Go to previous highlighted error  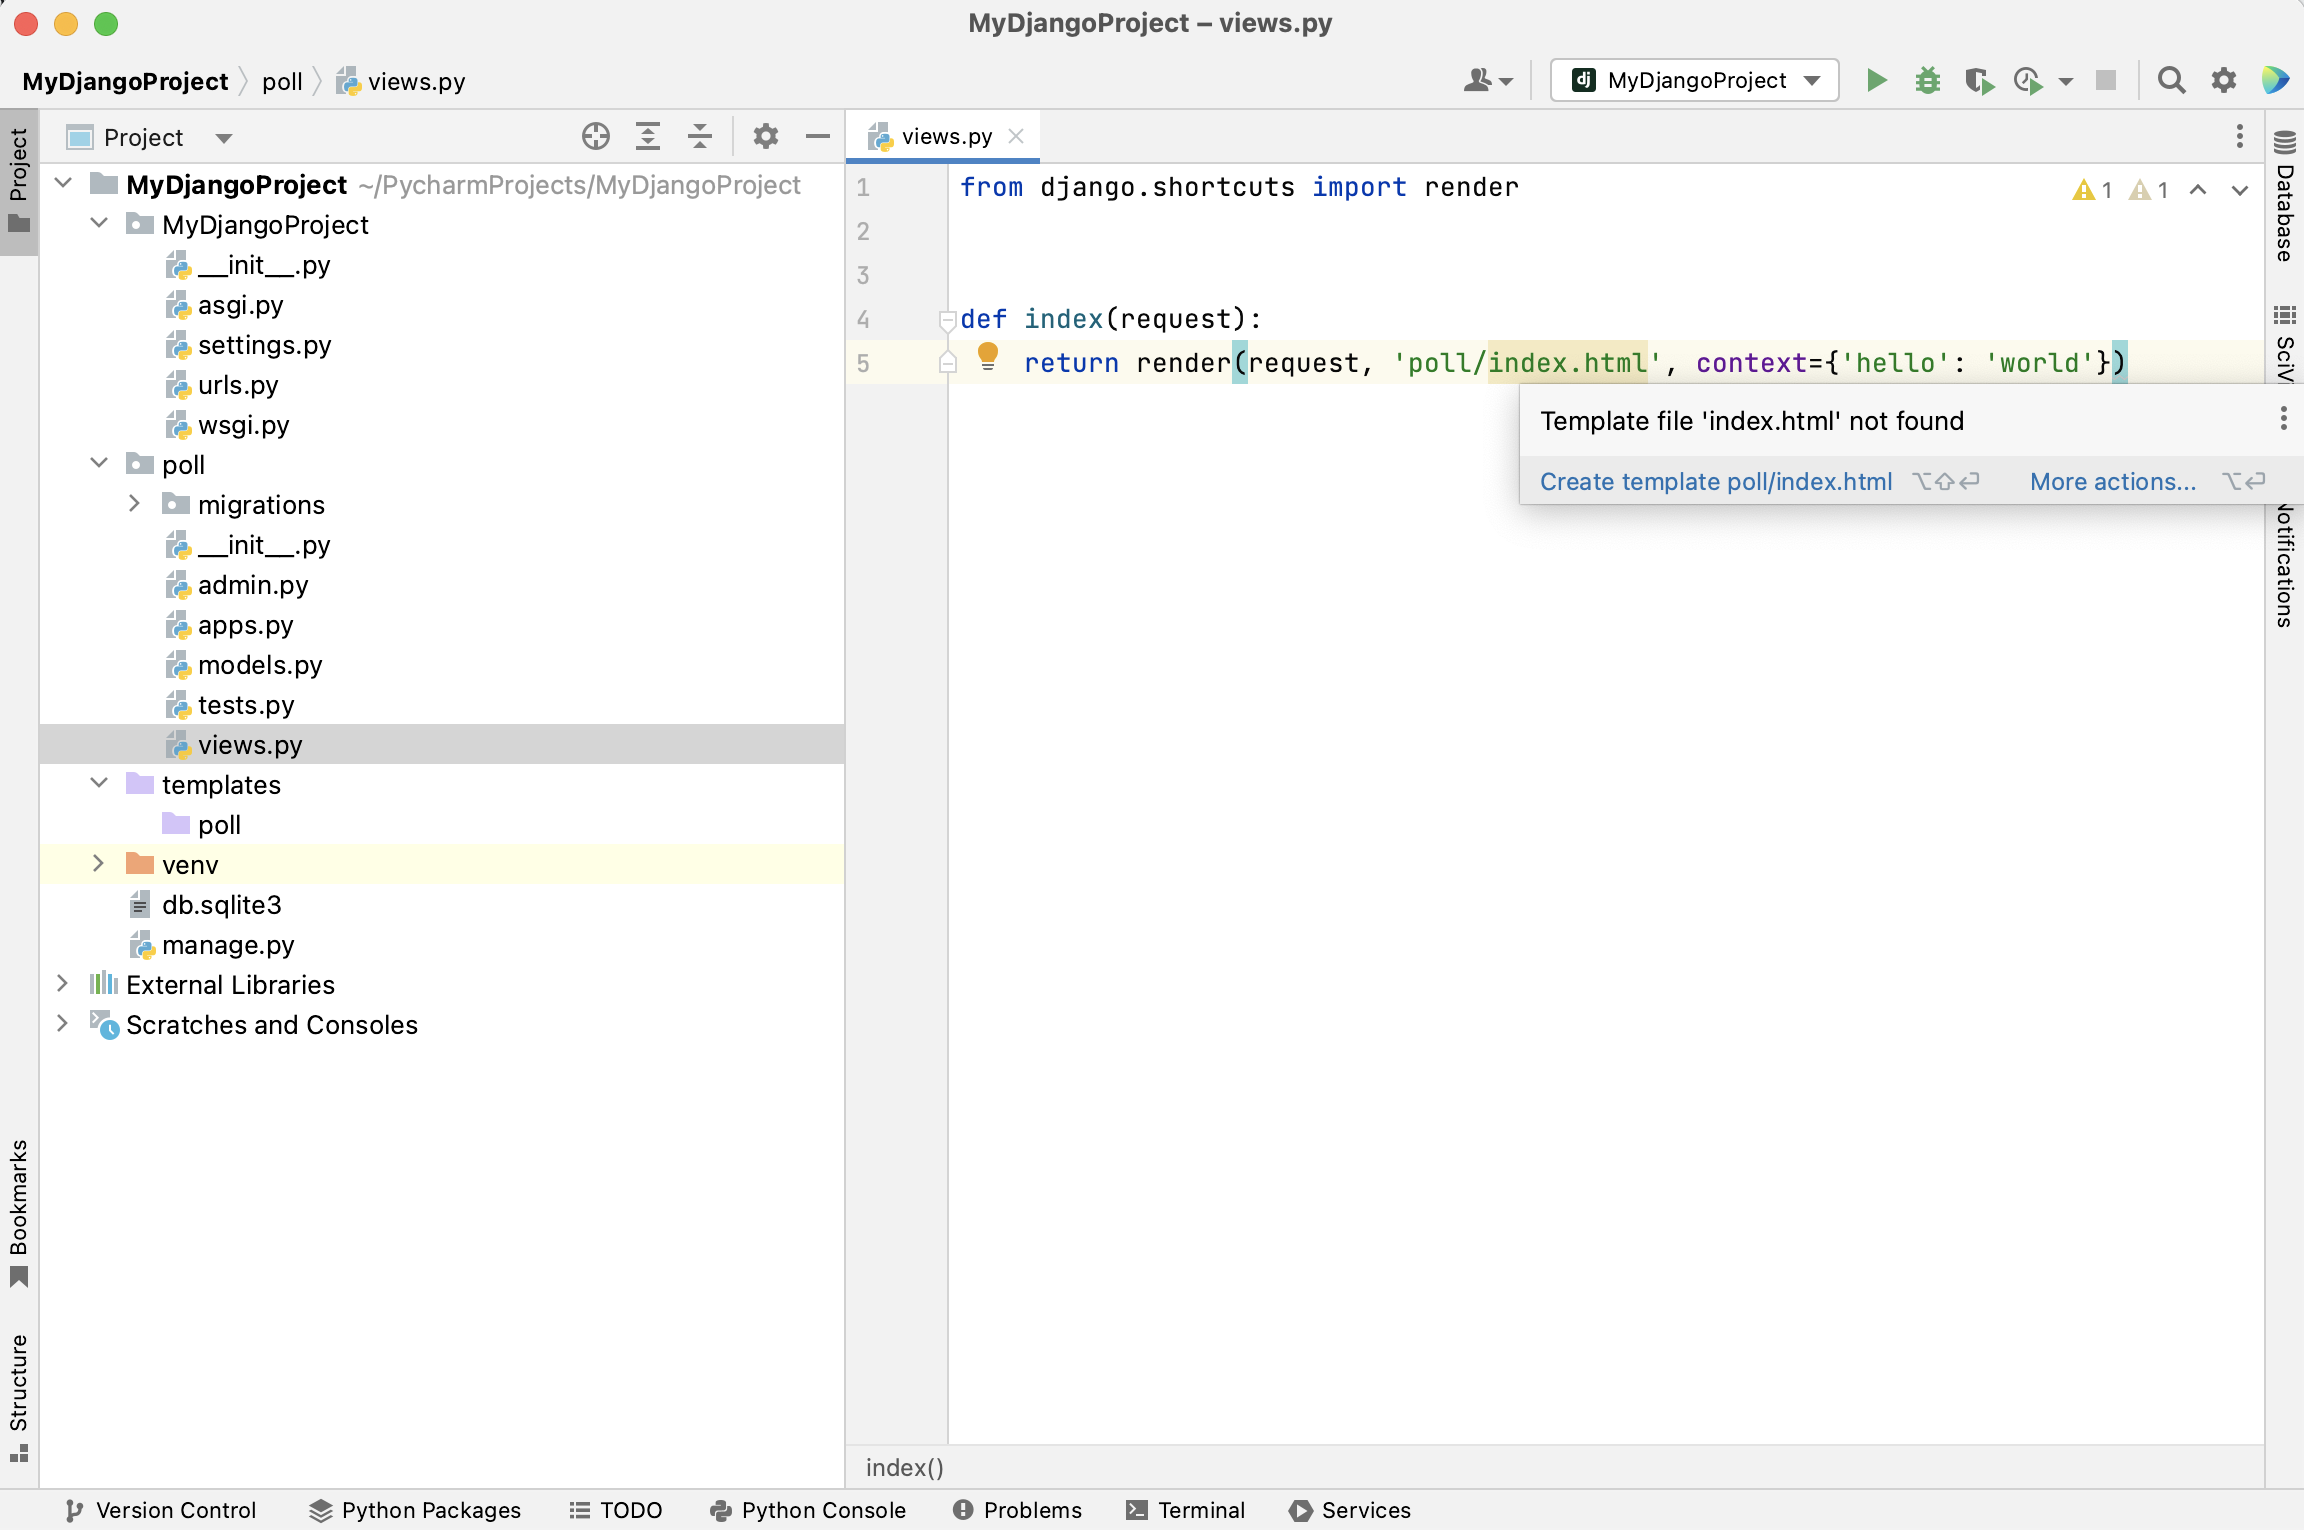pos(2198,189)
